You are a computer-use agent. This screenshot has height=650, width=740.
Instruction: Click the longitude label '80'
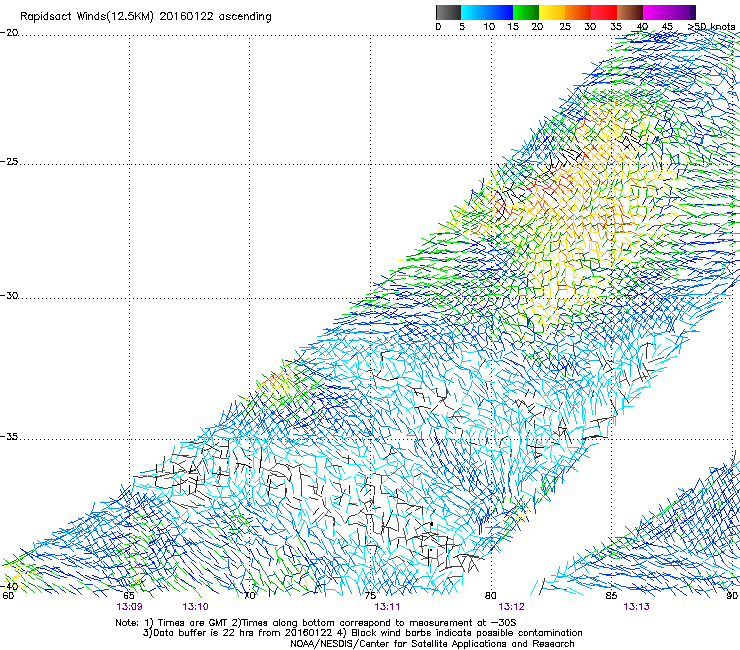[x=491, y=595]
